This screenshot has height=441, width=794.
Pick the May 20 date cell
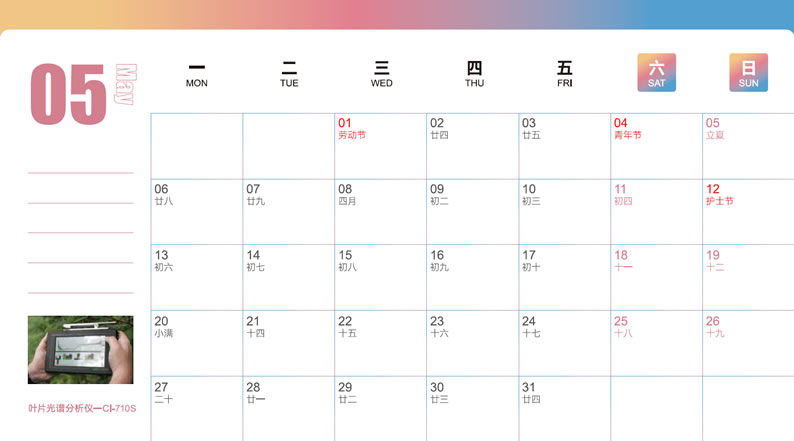point(196,343)
